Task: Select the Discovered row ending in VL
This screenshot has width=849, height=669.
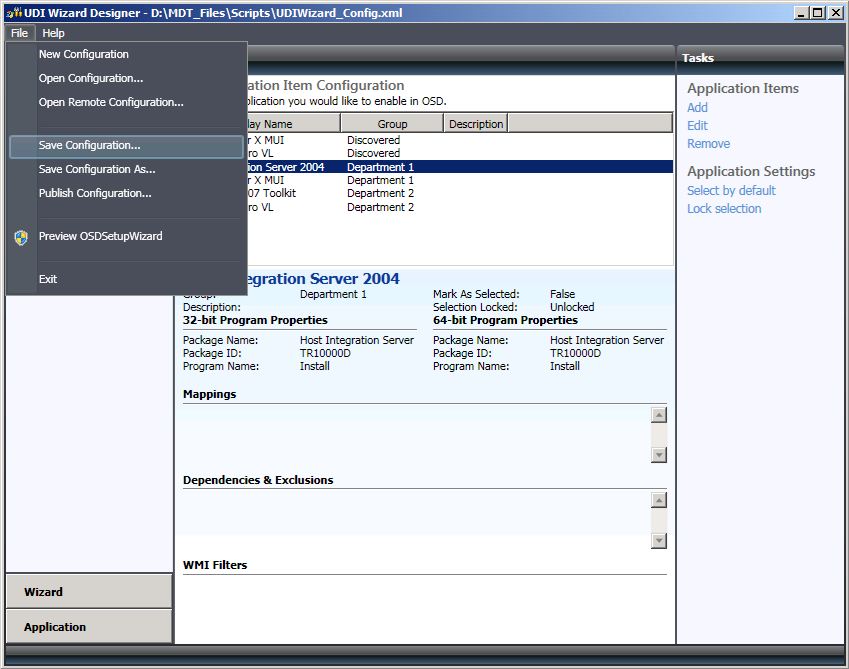Action: tap(460, 153)
